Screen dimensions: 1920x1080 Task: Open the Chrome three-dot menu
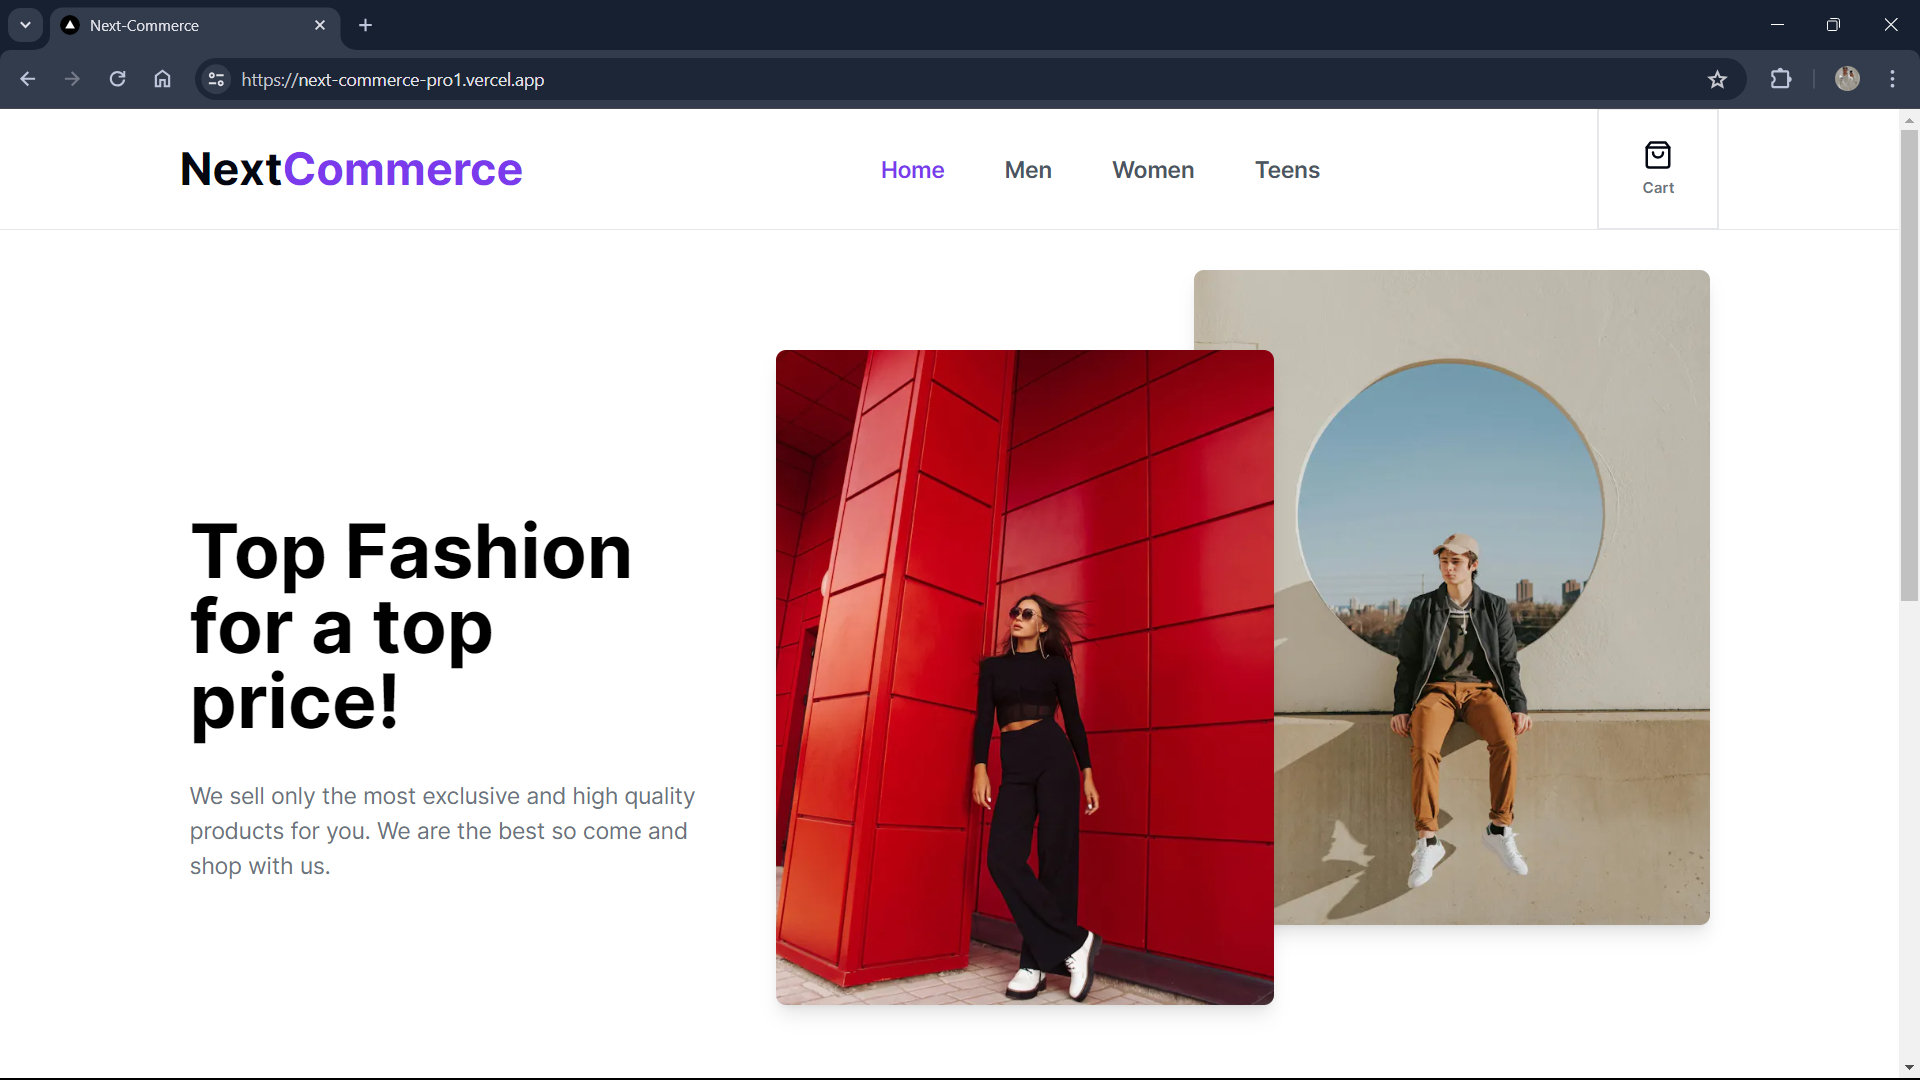[x=1892, y=79]
